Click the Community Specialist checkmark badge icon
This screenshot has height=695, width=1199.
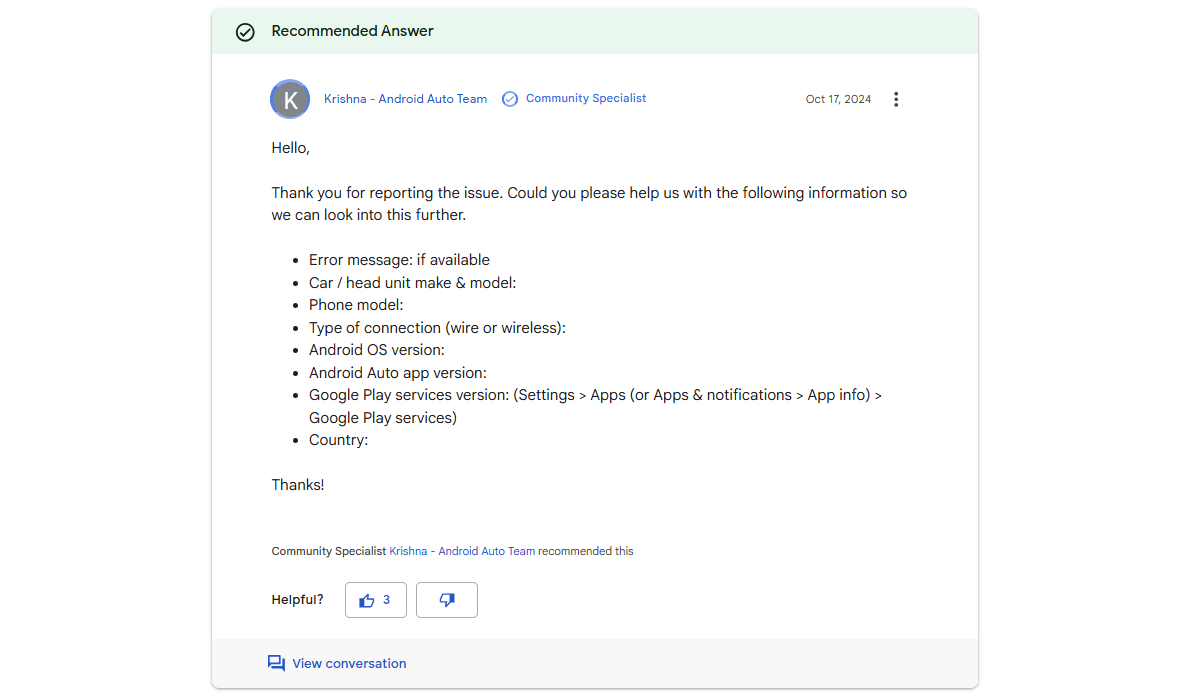coord(509,99)
